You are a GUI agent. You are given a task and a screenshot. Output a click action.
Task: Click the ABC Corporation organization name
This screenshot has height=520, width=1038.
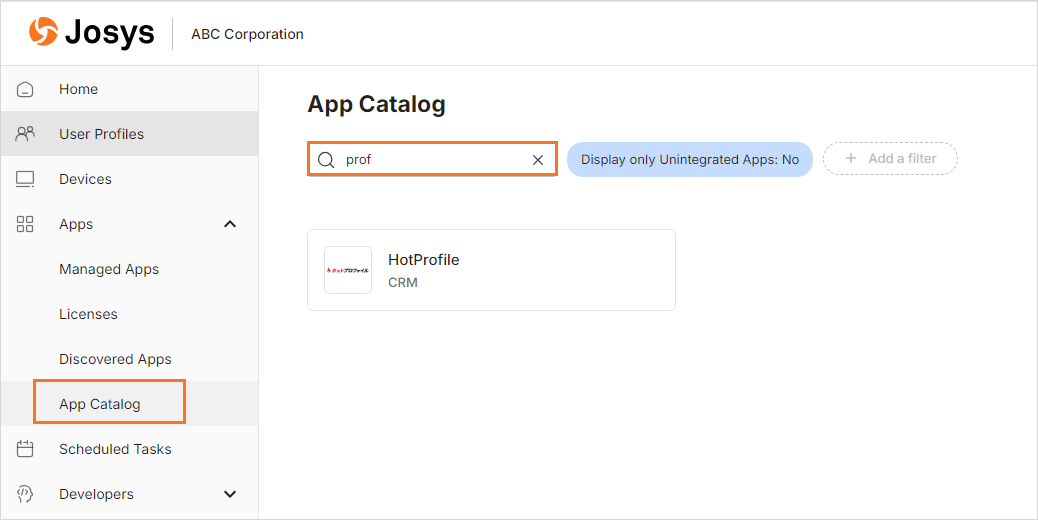click(248, 34)
